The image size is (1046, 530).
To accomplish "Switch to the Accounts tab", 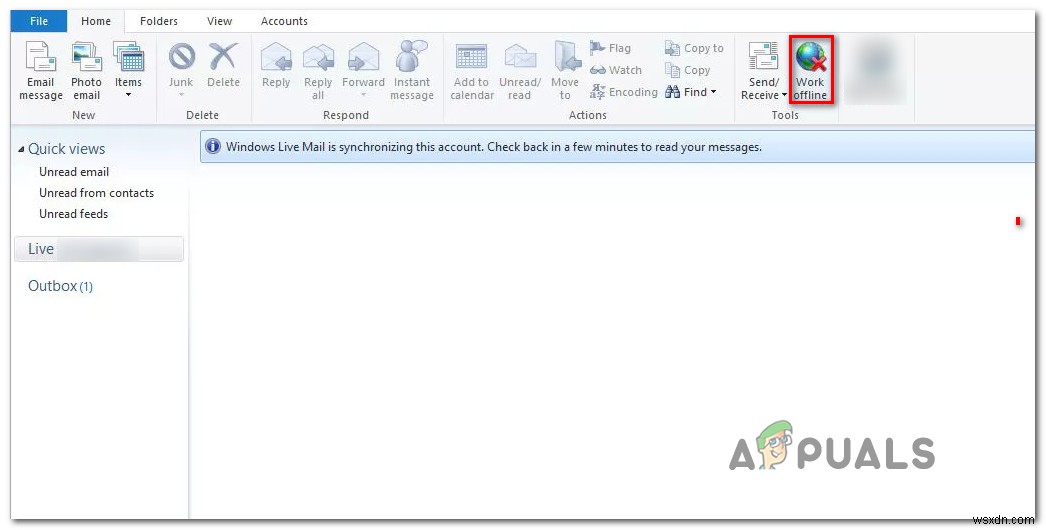I will (x=284, y=21).
